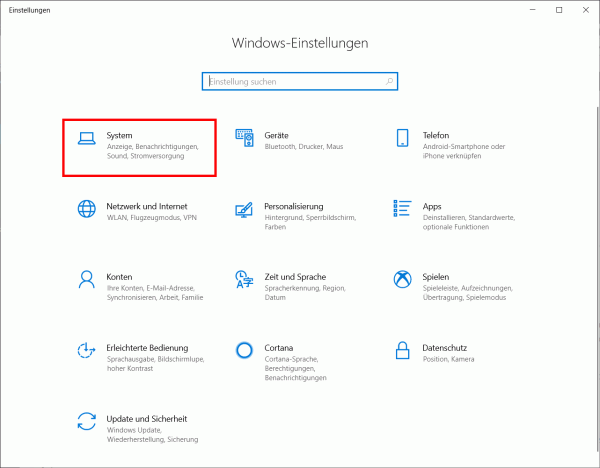Image resolution: width=600 pixels, height=468 pixels.
Task: Open the Zeit und Sprache icon
Action: click(x=244, y=279)
